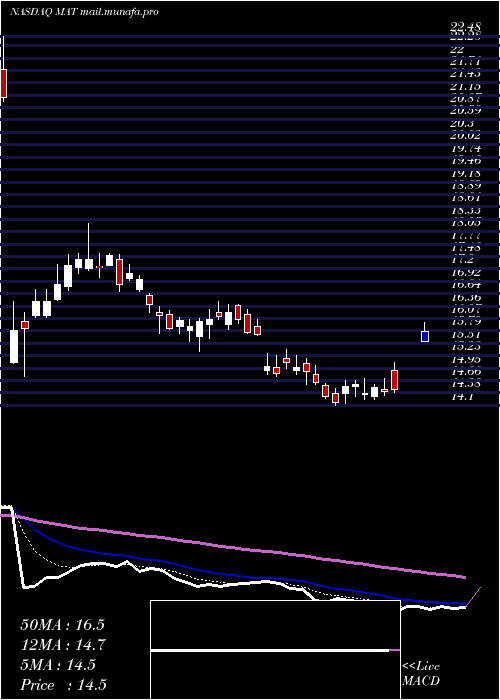This screenshot has height=700, width=500.
Task: Click the 5MA : 14.5 readout
Action: tap(58, 665)
